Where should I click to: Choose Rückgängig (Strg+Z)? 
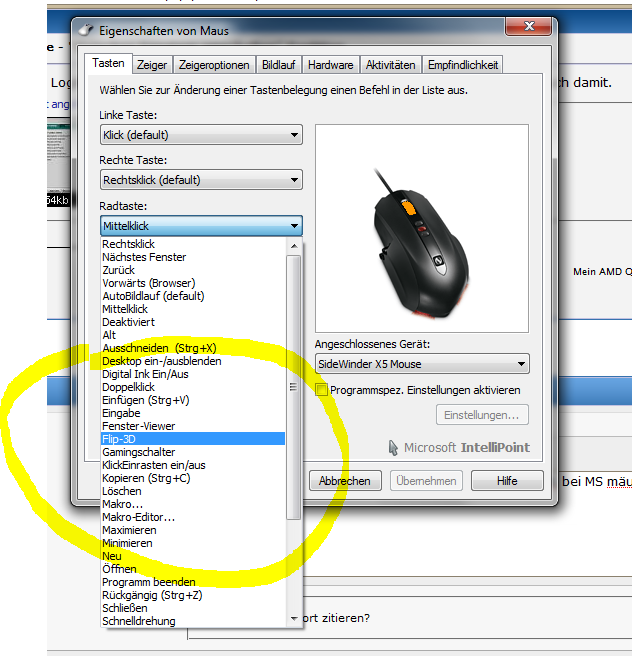(193, 595)
